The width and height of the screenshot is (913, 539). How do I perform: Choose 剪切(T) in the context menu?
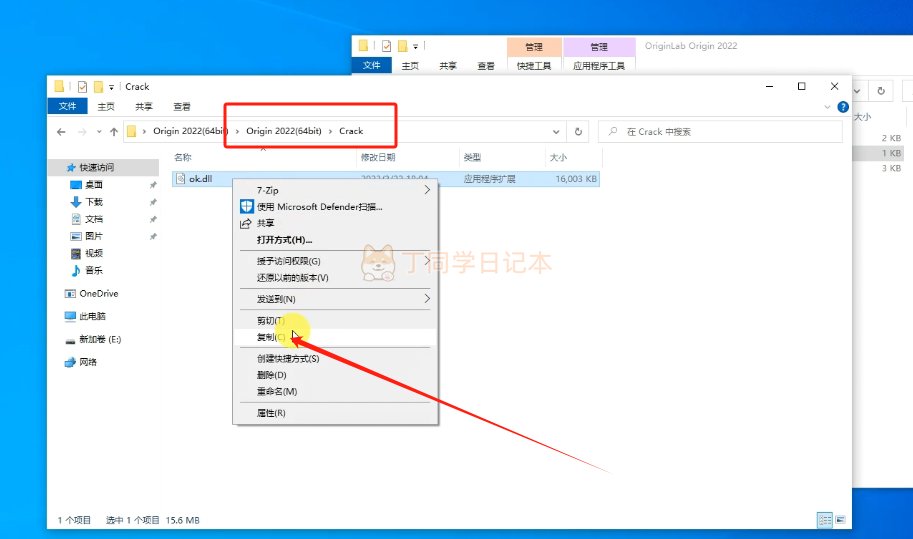click(335, 320)
